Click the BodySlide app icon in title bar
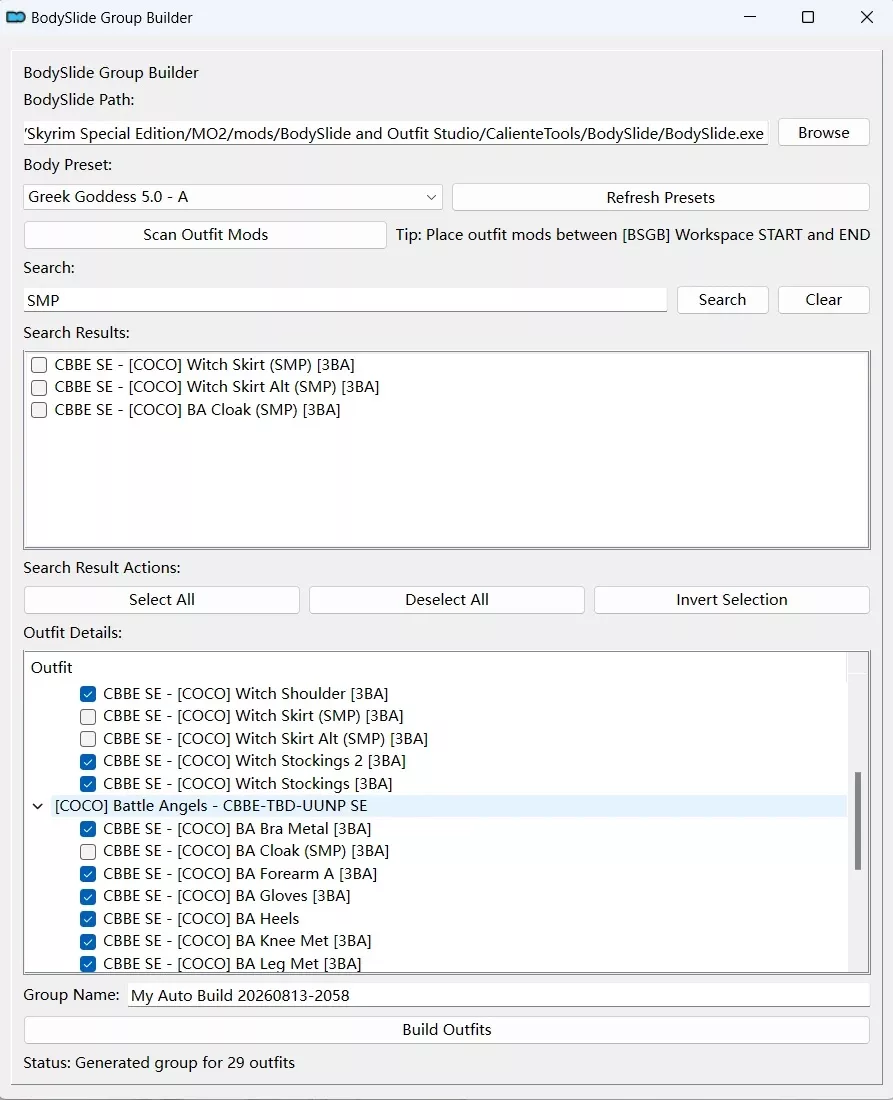 [x=15, y=18]
